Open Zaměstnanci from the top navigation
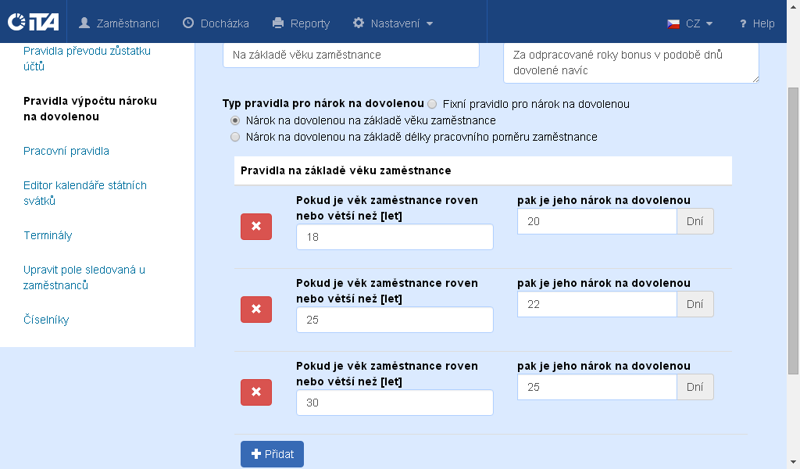This screenshot has height=469, width=800. pos(121,22)
